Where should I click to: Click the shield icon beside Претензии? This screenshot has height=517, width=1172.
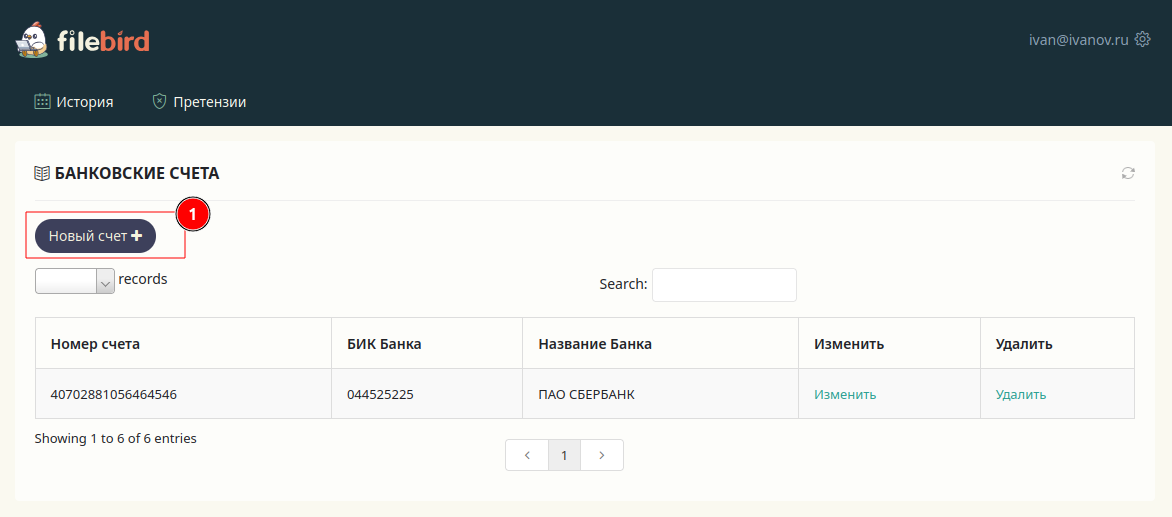tap(159, 101)
